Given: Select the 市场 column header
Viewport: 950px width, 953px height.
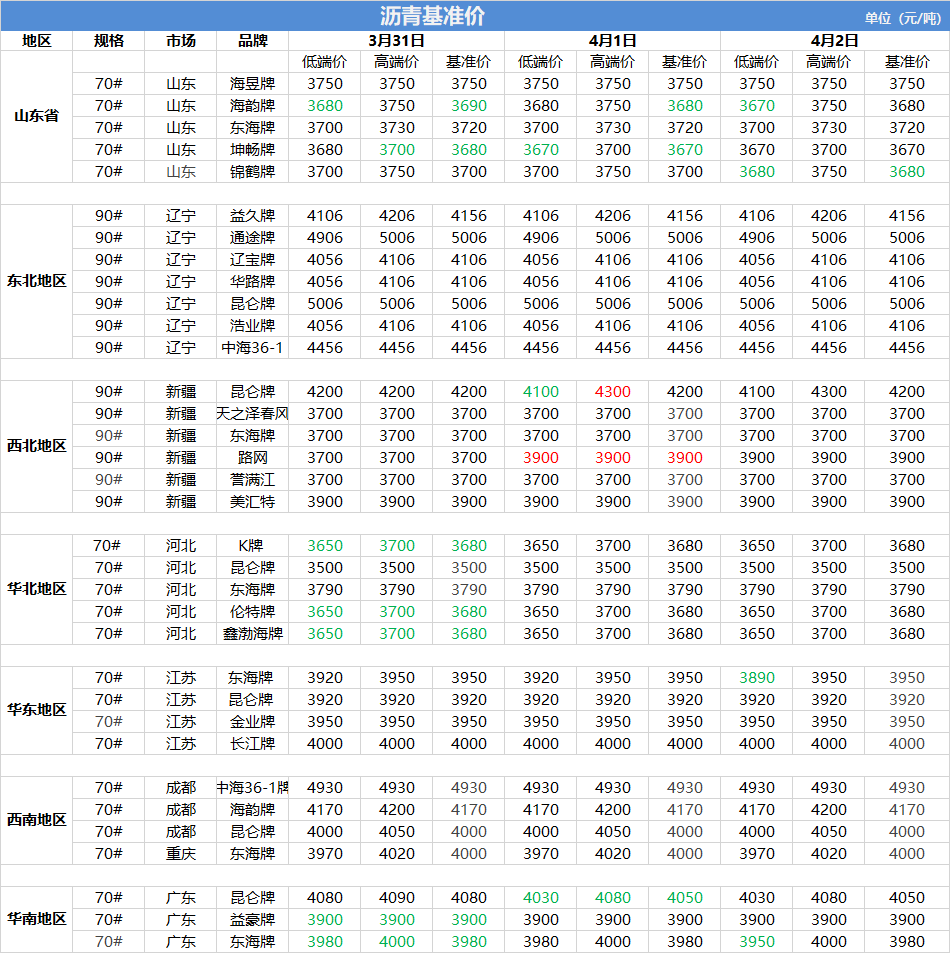Looking at the screenshot, I should 181,40.
